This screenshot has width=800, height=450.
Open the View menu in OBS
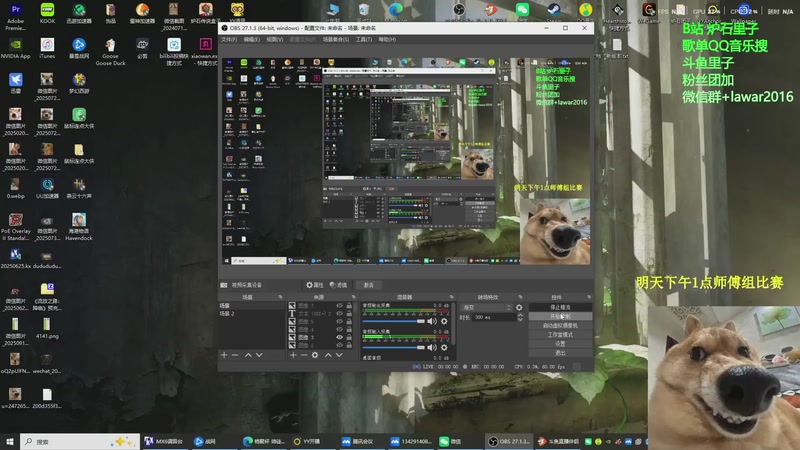(274, 39)
